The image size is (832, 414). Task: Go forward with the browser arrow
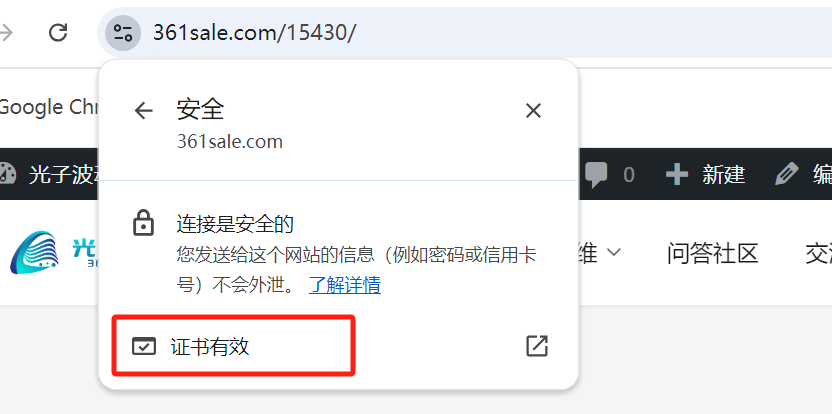point(5,33)
